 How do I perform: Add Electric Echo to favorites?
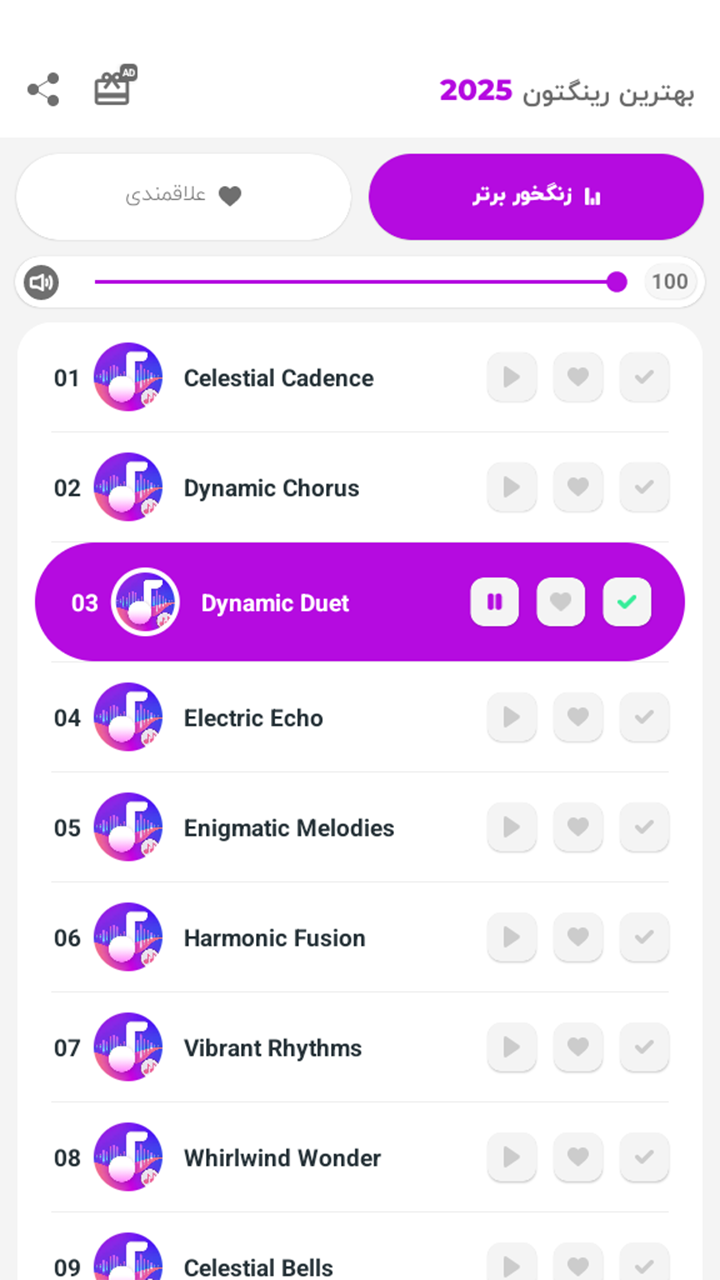(578, 718)
